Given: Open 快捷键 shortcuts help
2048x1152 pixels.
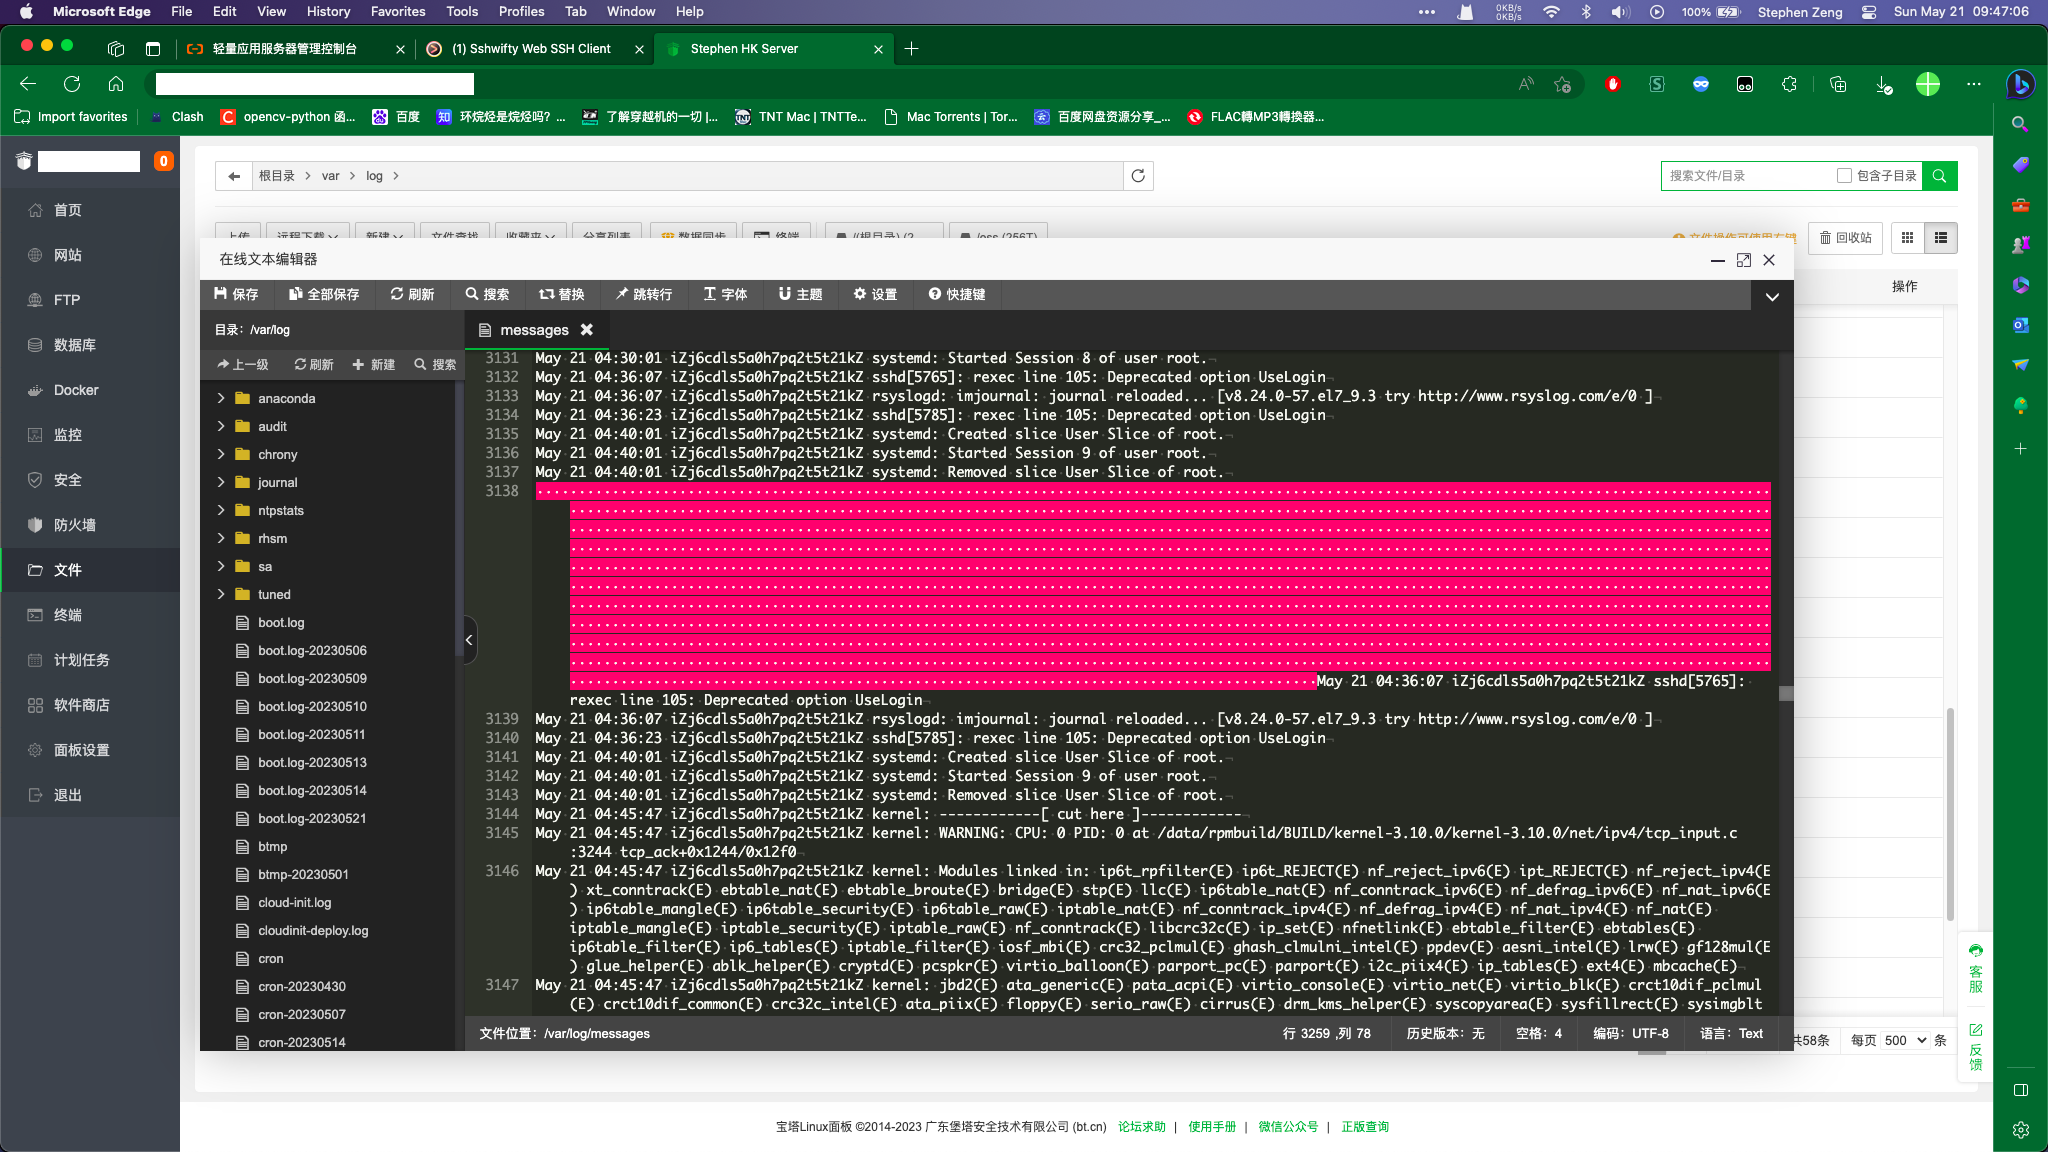Looking at the screenshot, I should tap(957, 294).
